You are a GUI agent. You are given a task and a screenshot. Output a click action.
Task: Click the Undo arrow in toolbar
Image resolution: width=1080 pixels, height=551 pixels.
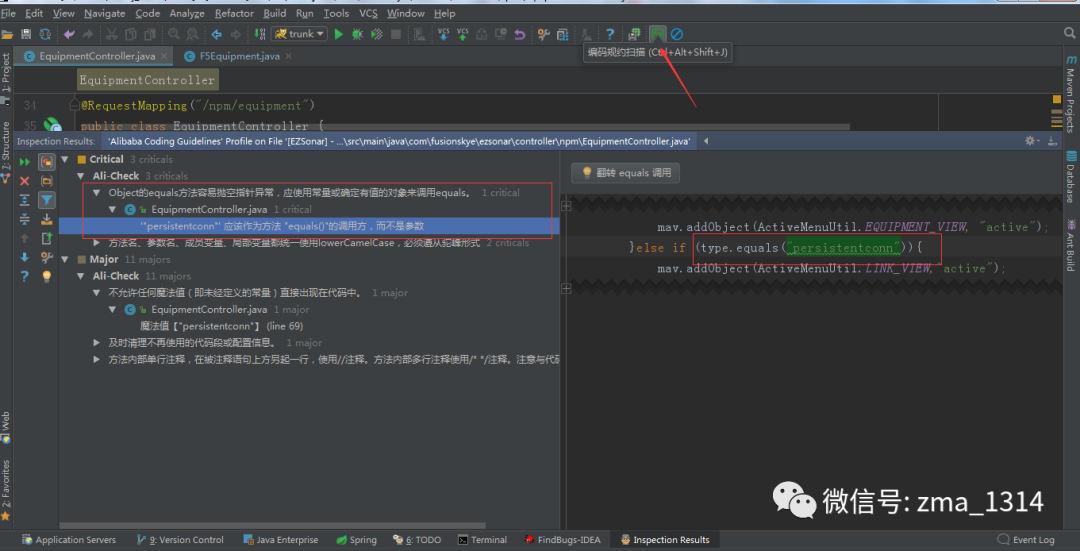pyautogui.click(x=69, y=34)
